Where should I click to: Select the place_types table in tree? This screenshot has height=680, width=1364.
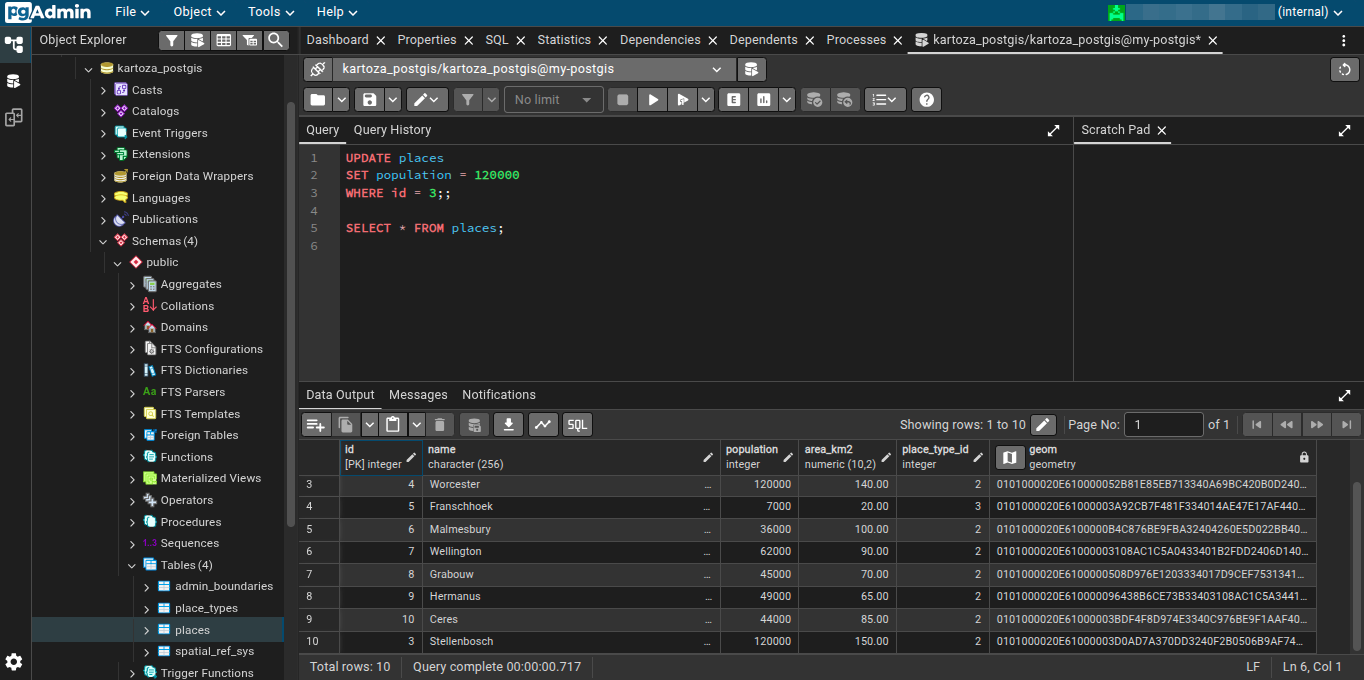coord(206,608)
